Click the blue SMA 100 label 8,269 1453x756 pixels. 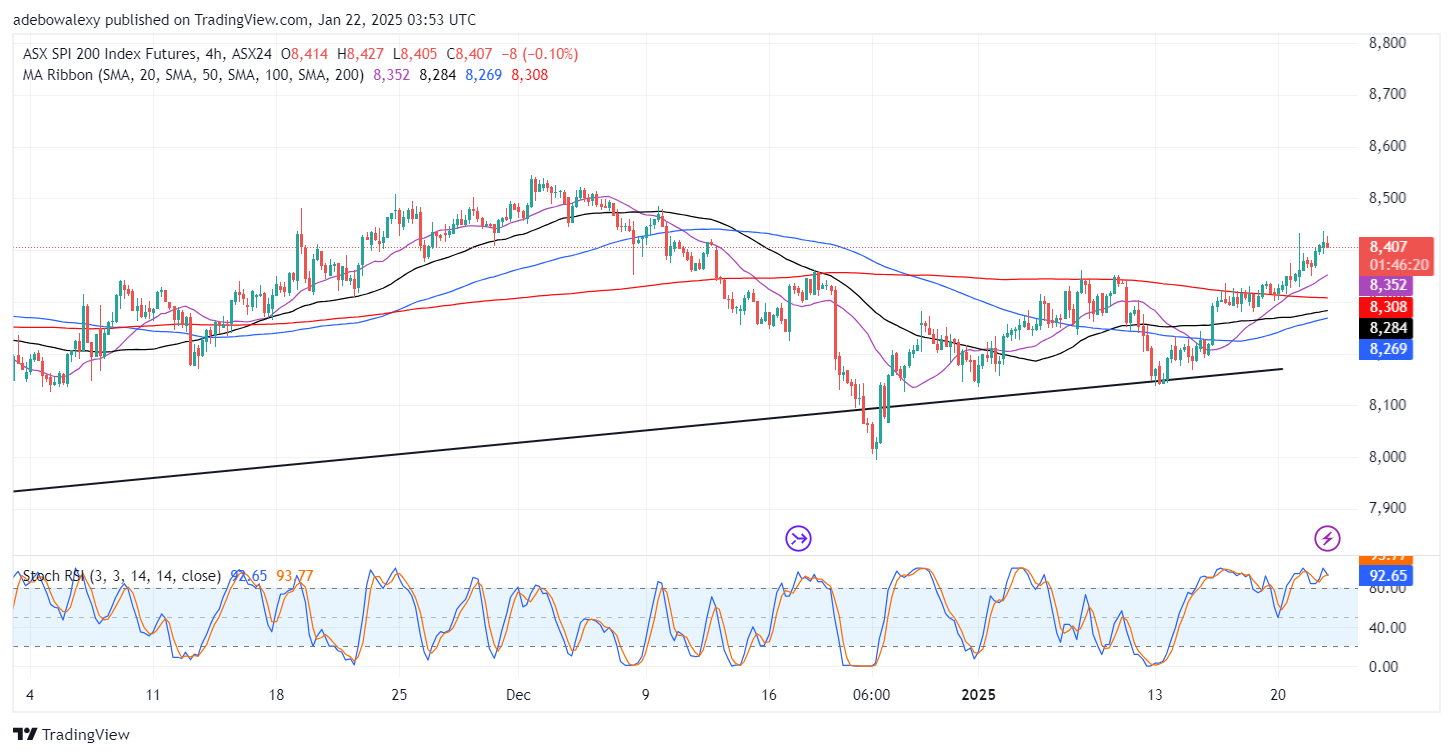1385,350
